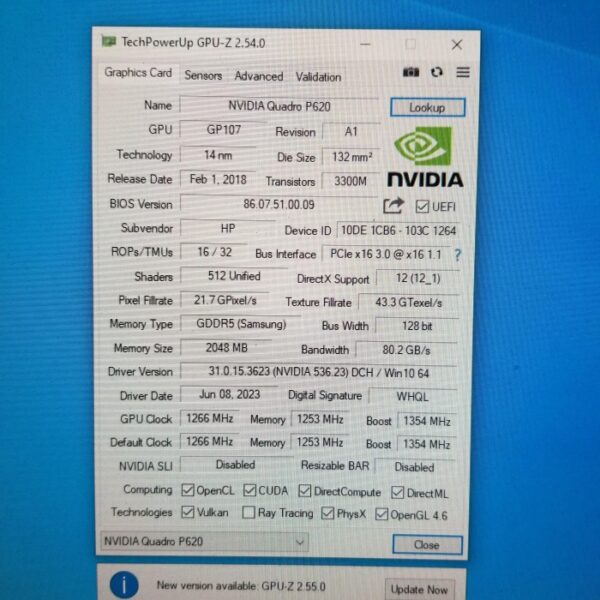Screen dimensions: 600x600
Task: Click the Default Clock Memory value 1253 MHz
Action: tap(320, 442)
